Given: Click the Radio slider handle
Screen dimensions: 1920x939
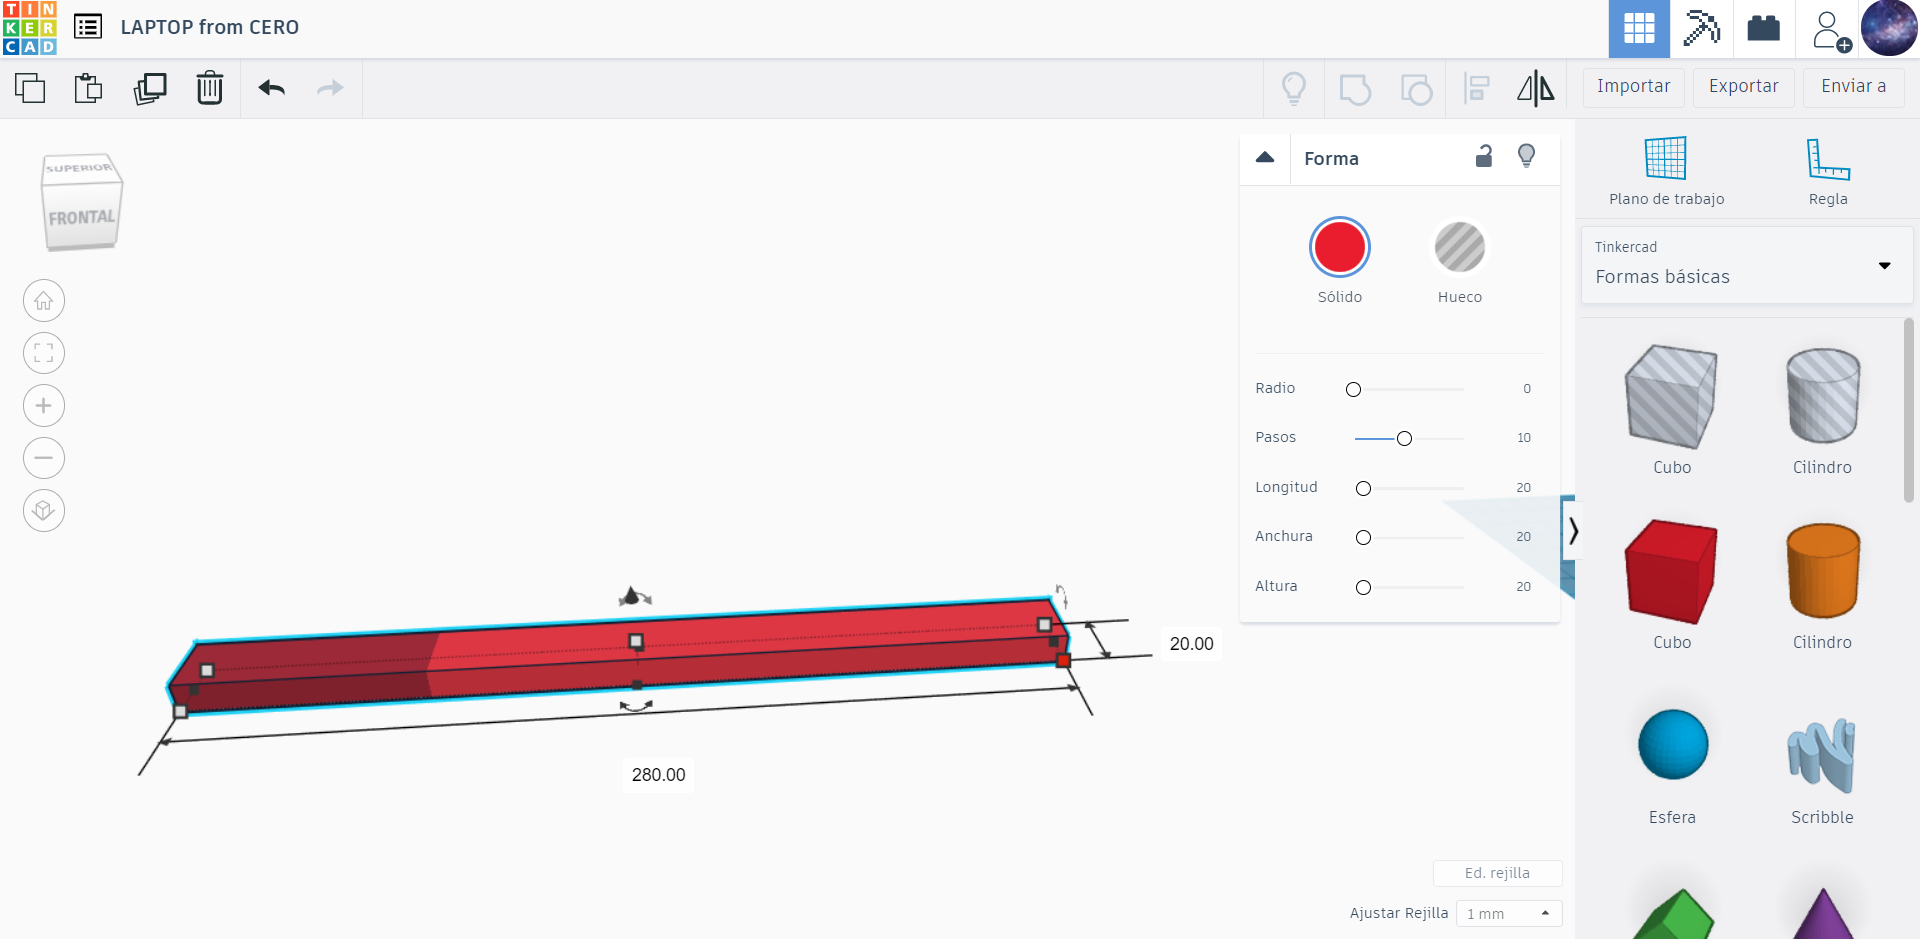Looking at the screenshot, I should (x=1353, y=389).
